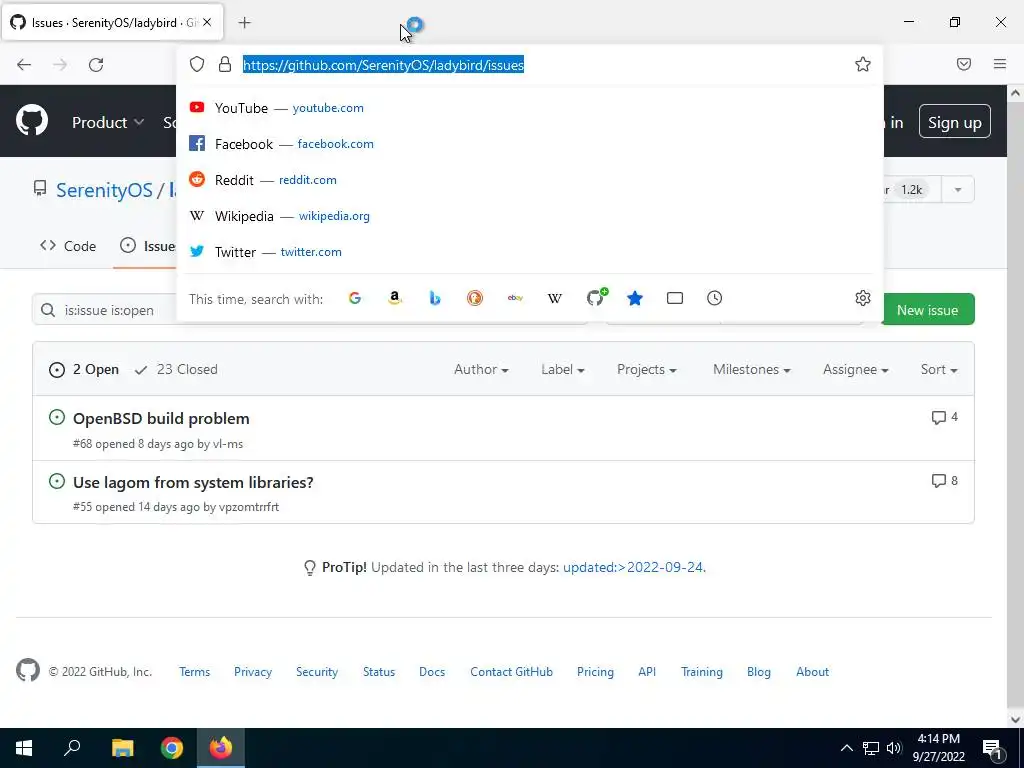Viewport: 1024px width, 768px height.
Task: Open the taskbar notification center icon
Action: [x=993, y=749]
